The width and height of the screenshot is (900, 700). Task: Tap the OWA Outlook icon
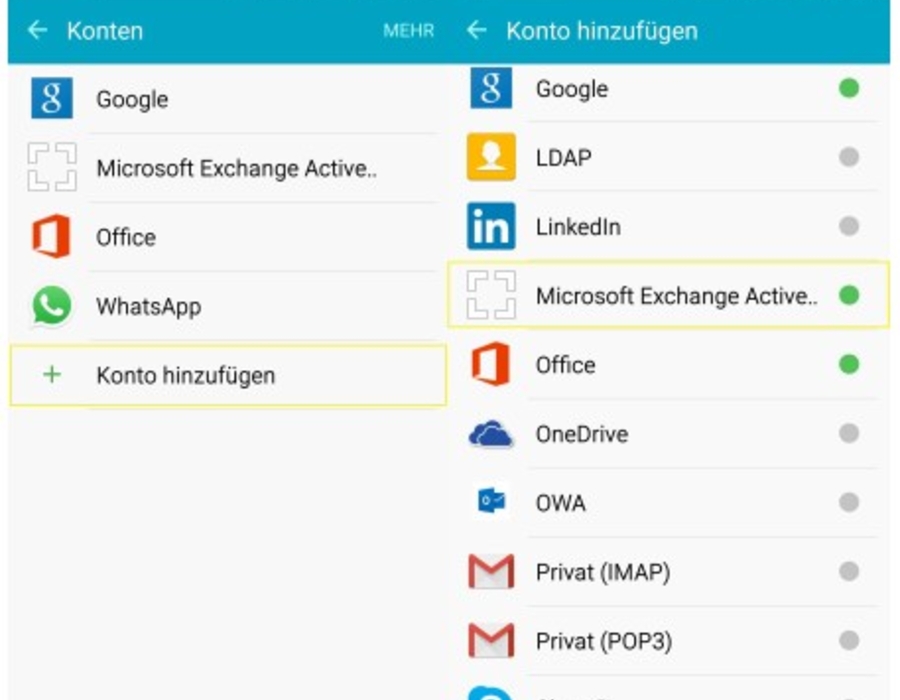(491, 502)
